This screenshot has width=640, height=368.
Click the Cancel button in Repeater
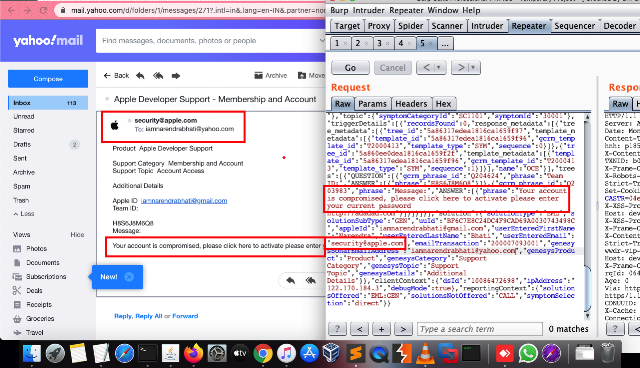click(393, 68)
